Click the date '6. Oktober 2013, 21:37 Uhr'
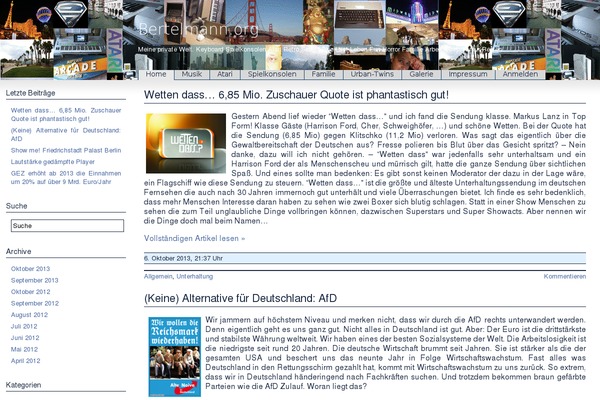This screenshot has height=400, width=600. (x=183, y=258)
